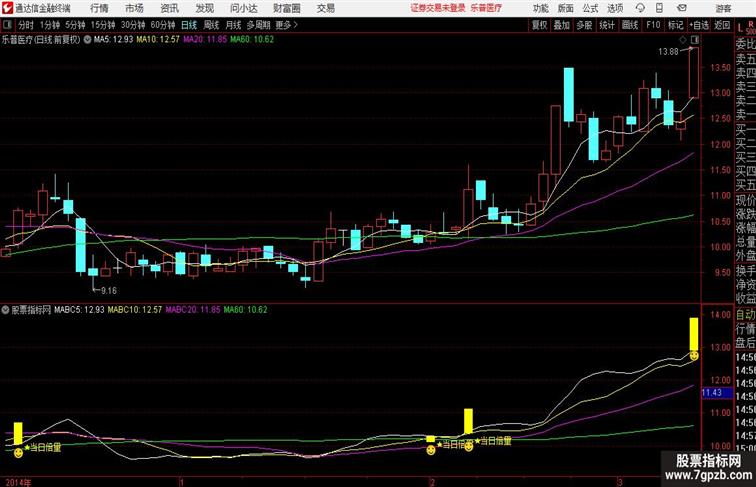Click the 通达信 app logo icon
Viewport: 756px width, 487px height.
point(7,8)
